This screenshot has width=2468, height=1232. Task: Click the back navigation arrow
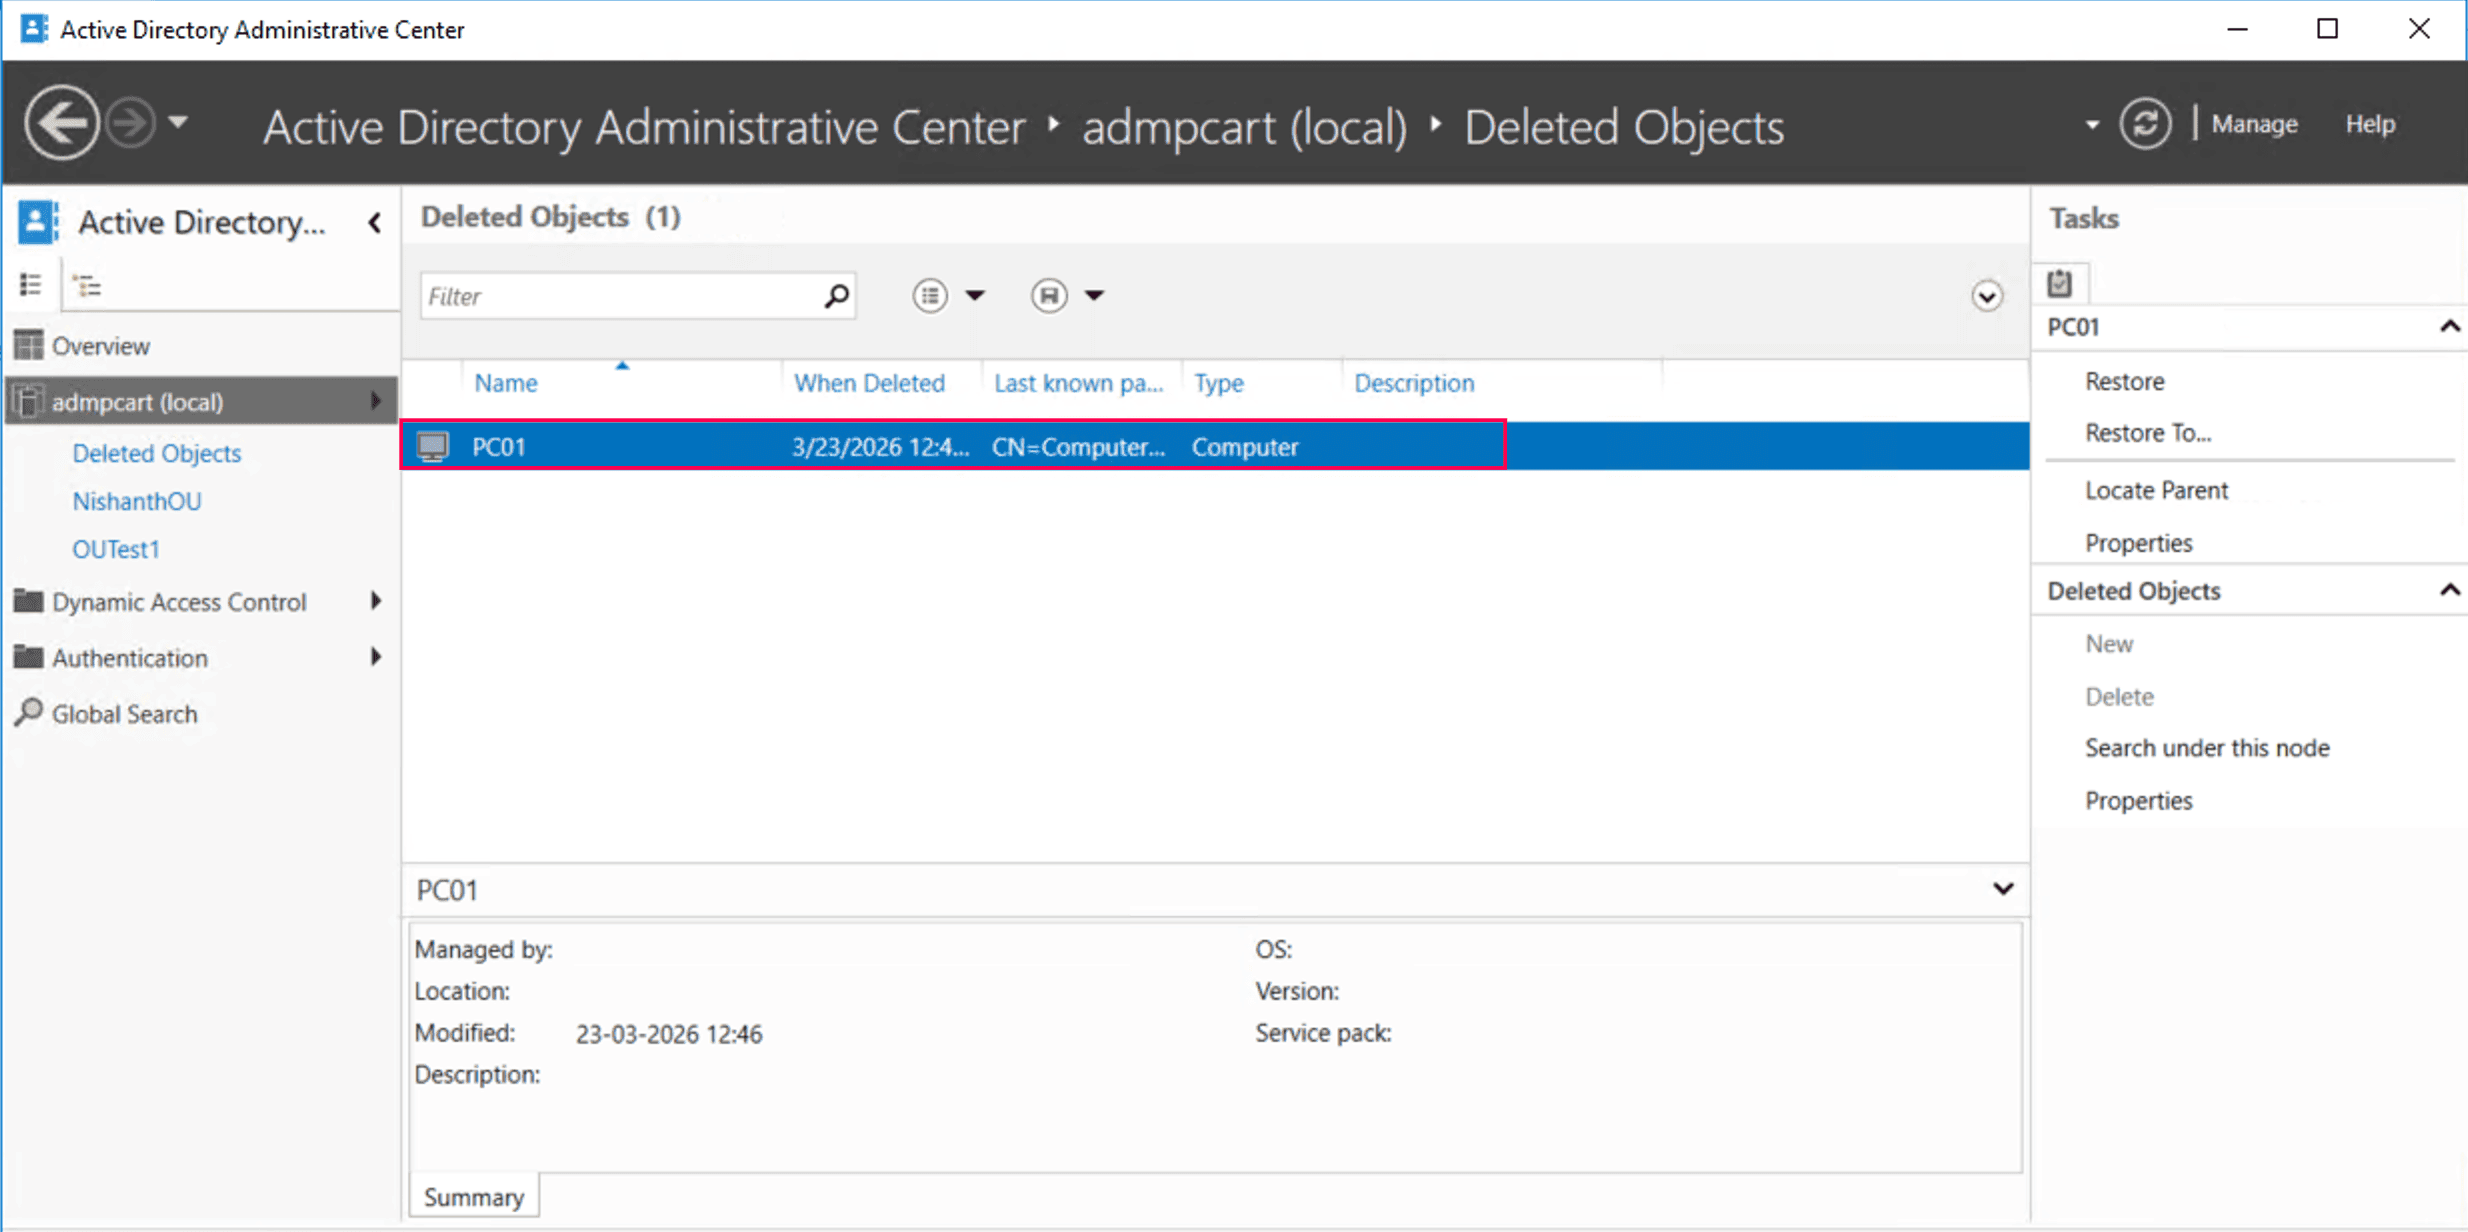(x=61, y=121)
